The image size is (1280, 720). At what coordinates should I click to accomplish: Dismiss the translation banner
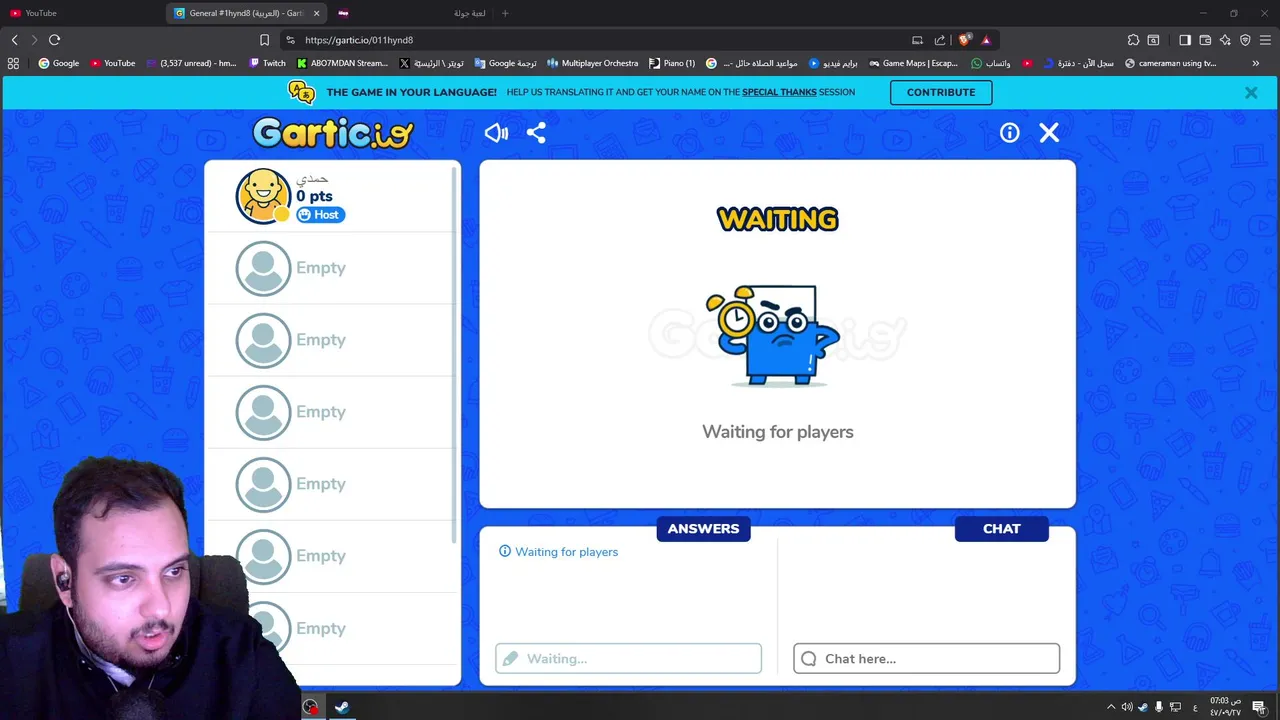pos(1251,92)
